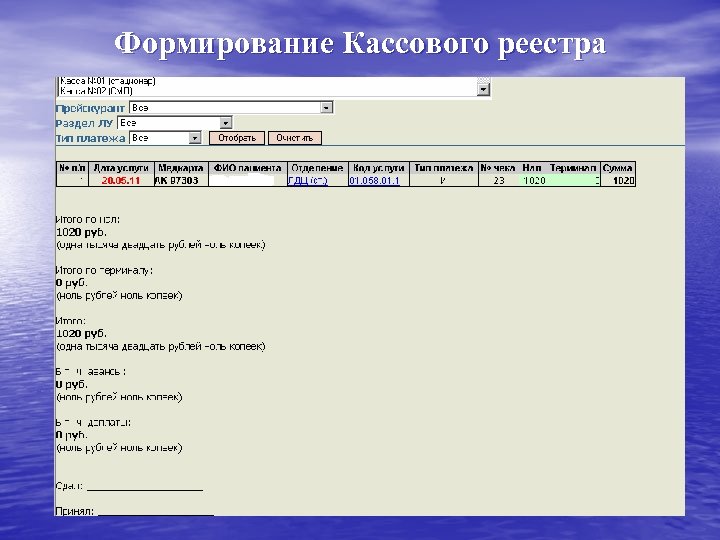Click the green cash cell 1020
Screen dimensions: 720x540
tap(534, 180)
